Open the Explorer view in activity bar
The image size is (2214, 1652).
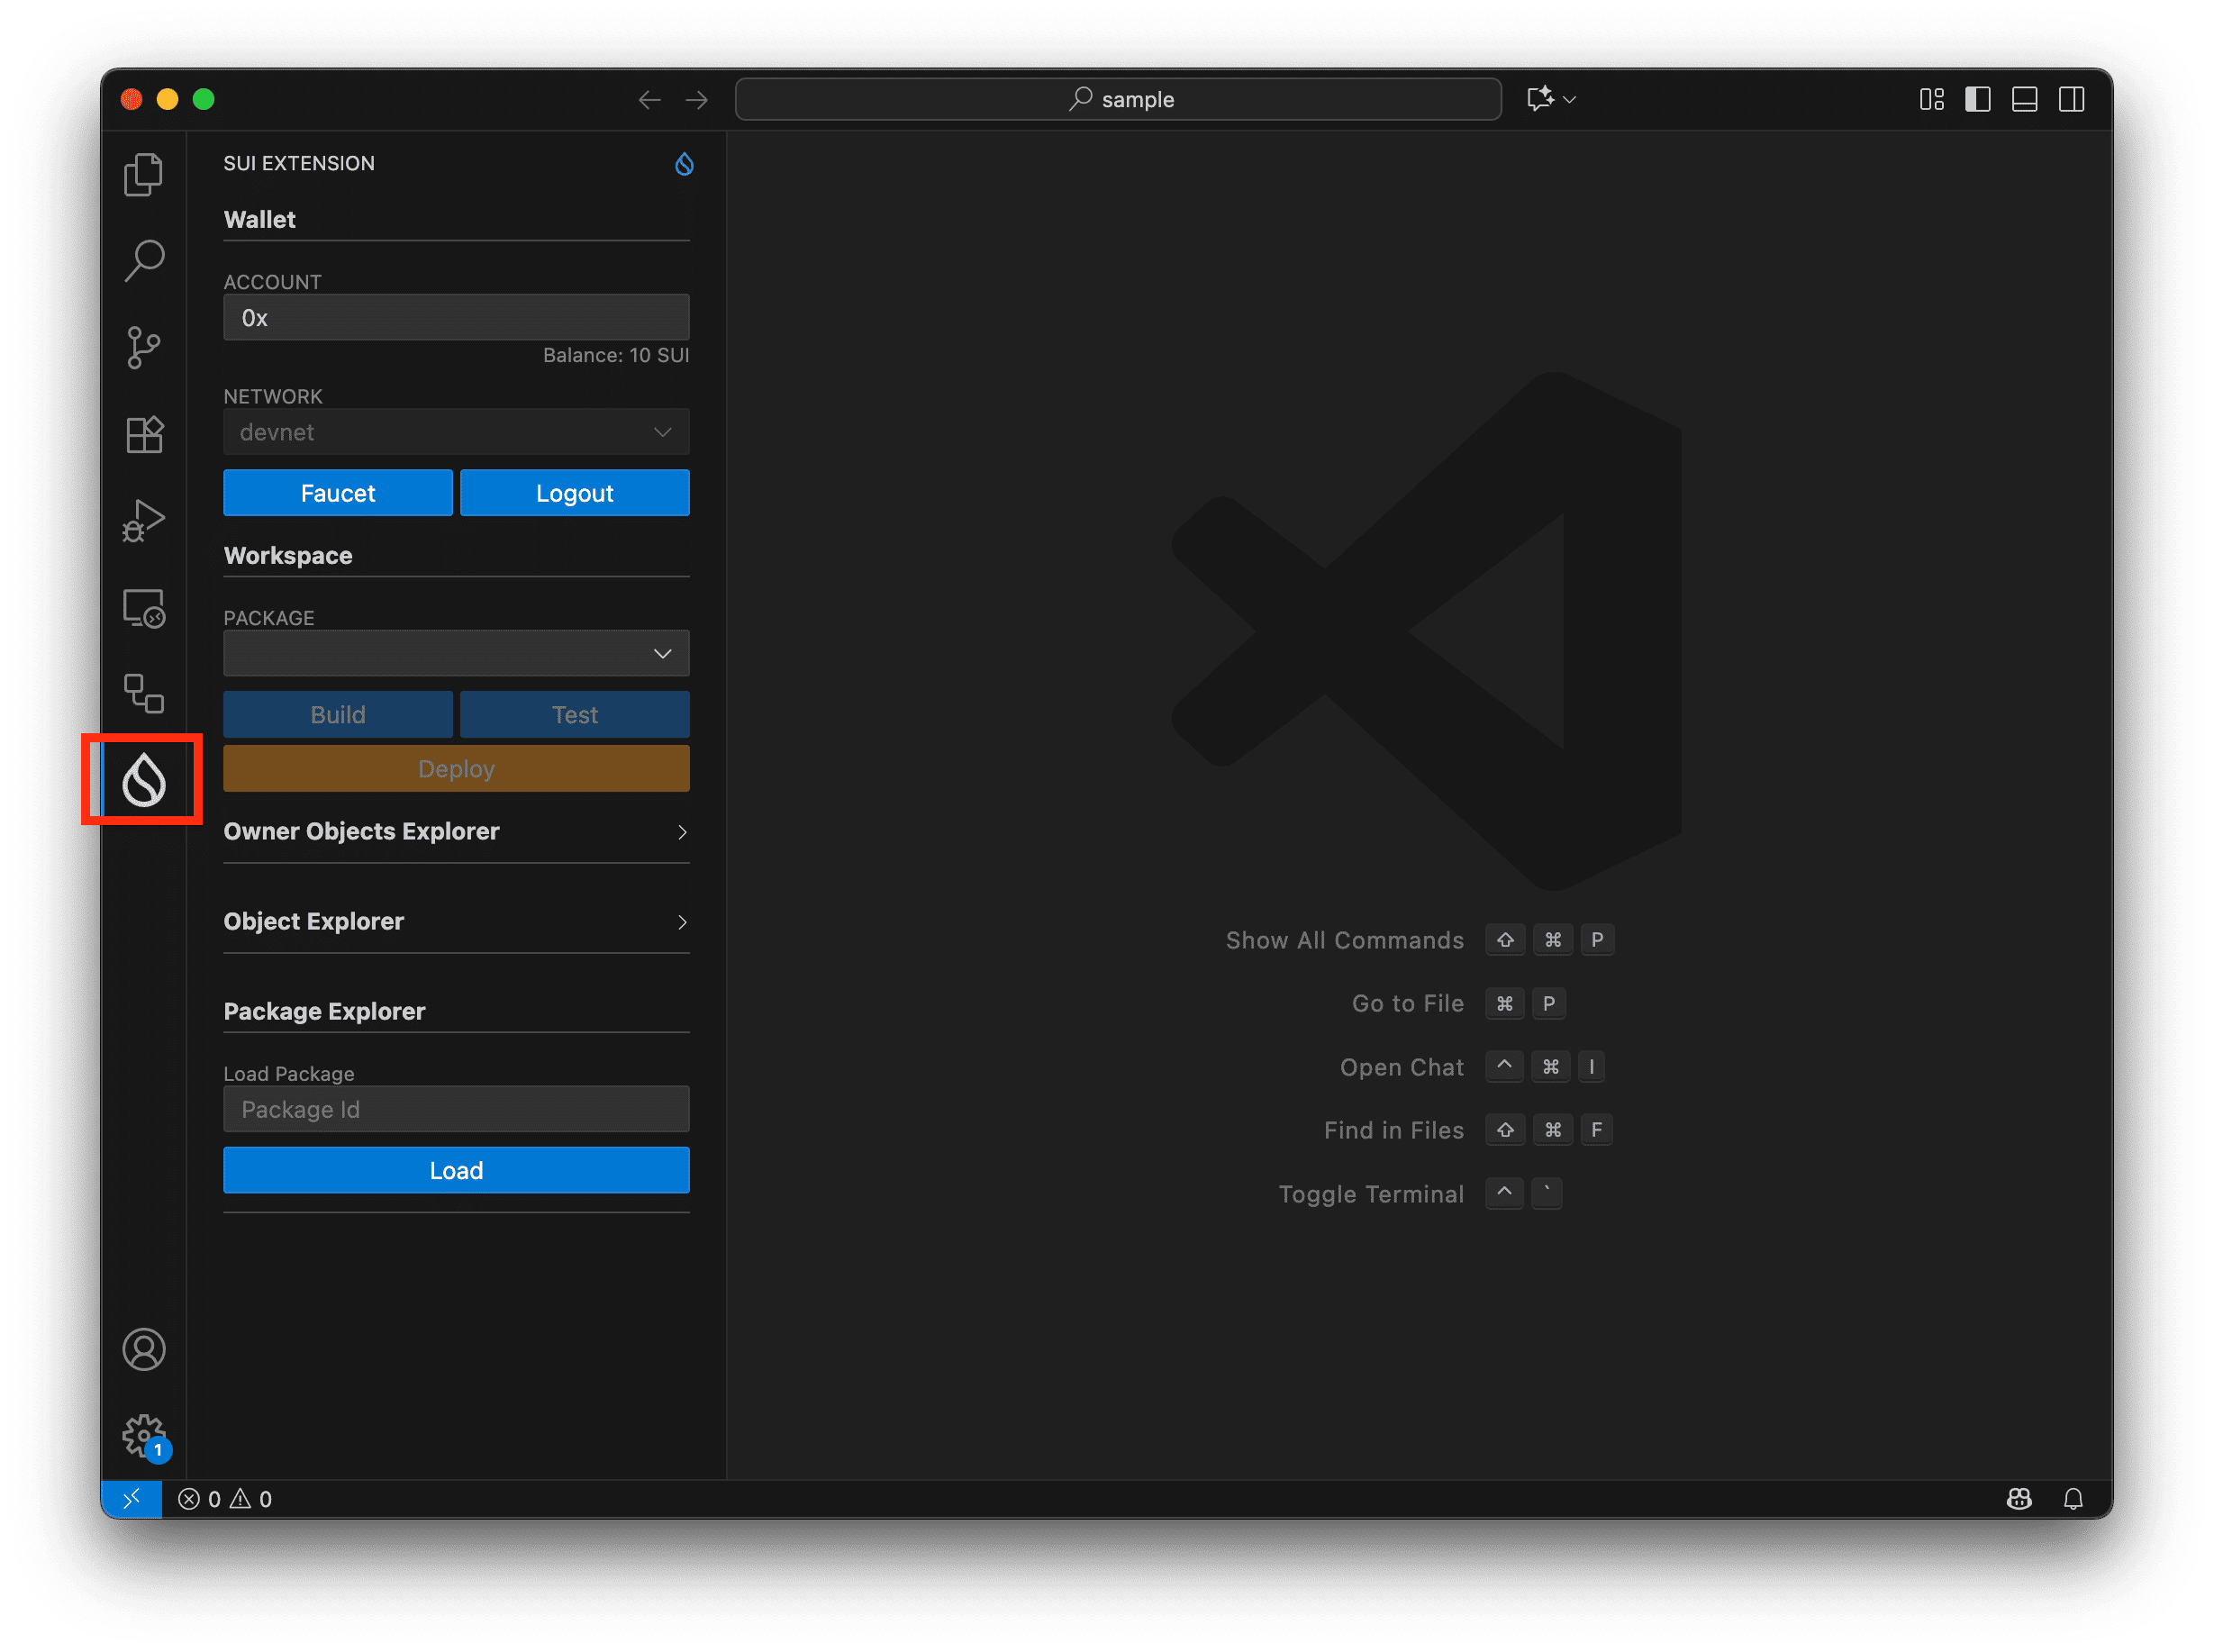(x=144, y=175)
